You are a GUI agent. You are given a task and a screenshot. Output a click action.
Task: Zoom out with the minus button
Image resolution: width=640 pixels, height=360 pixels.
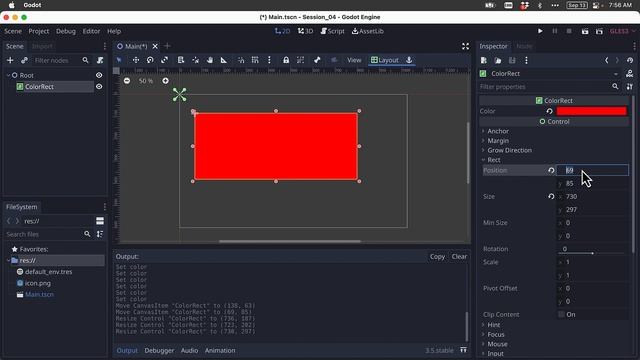point(127,81)
